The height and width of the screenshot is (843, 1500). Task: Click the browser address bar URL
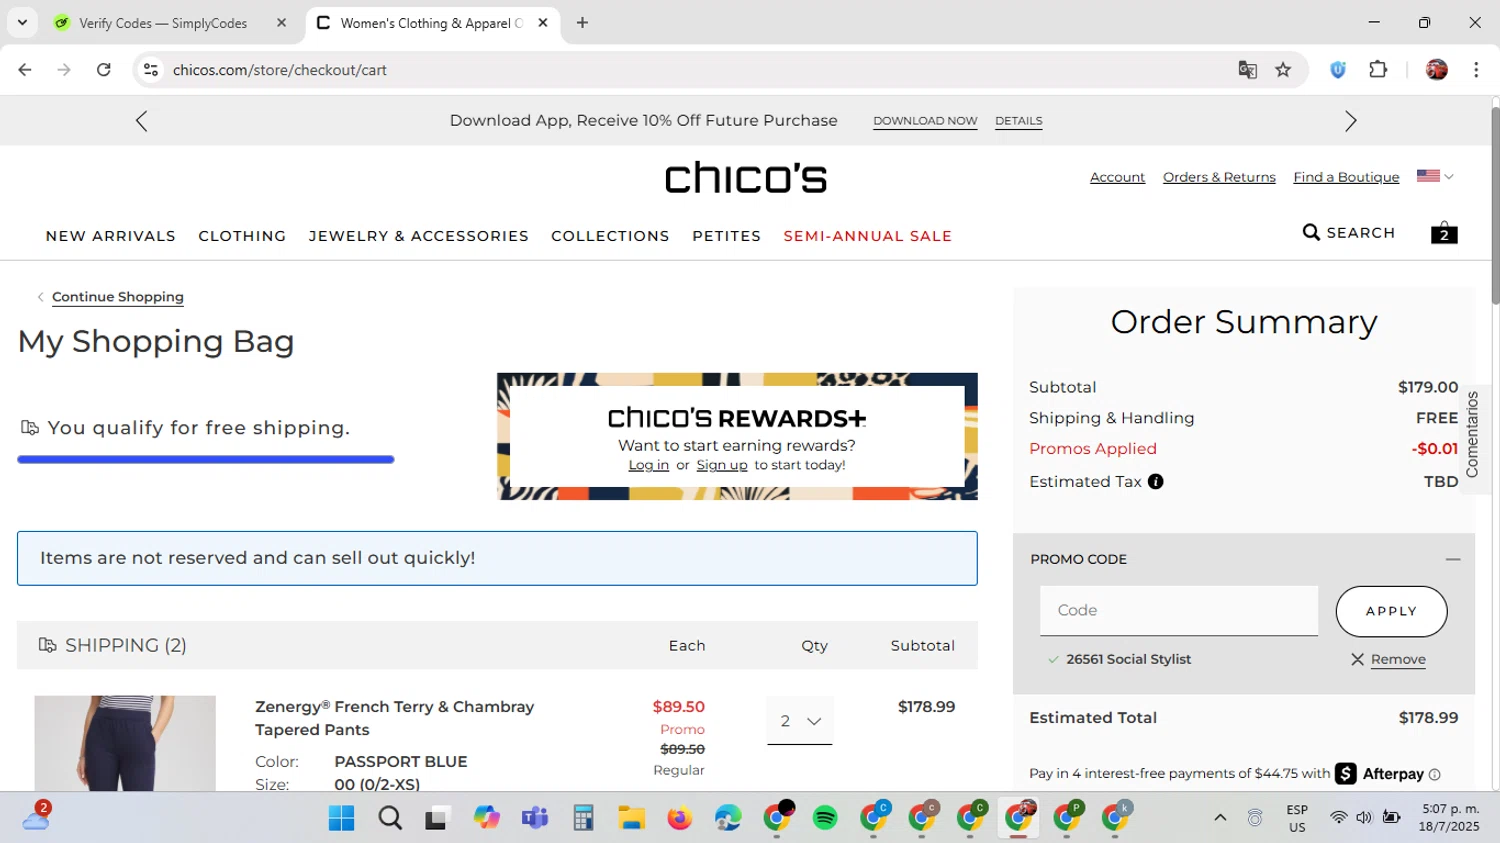280,70
